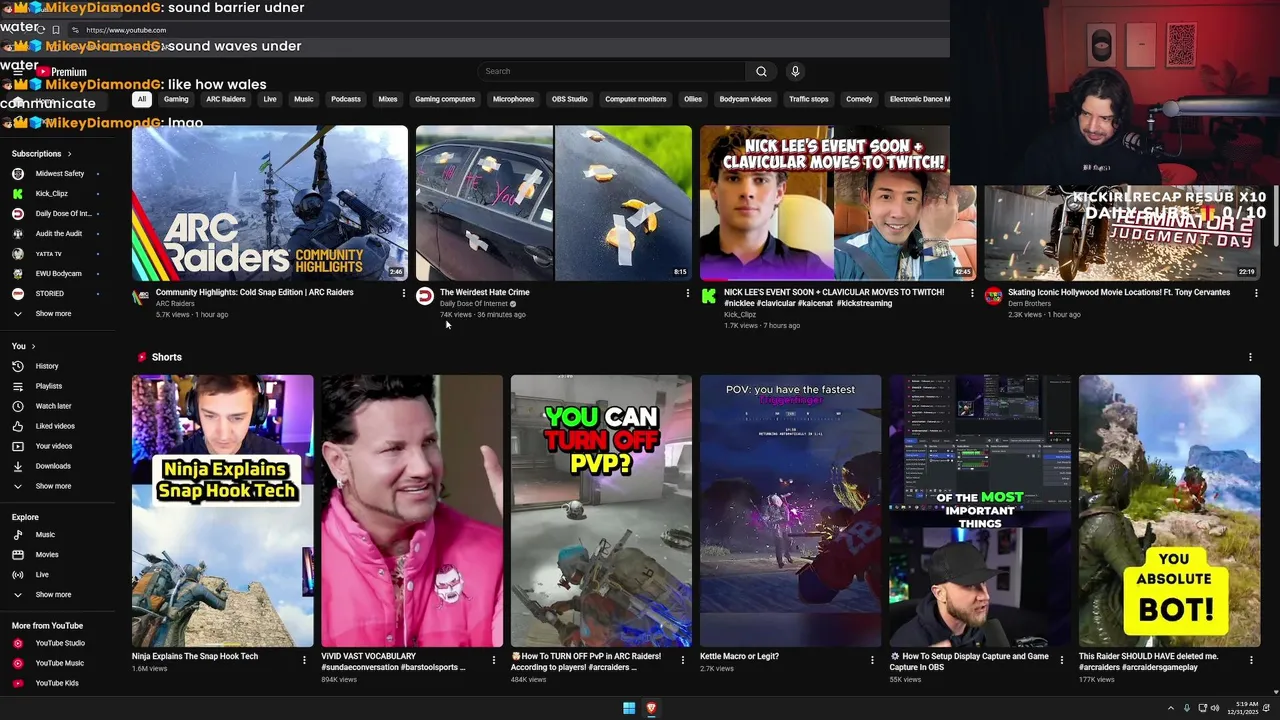The height and width of the screenshot is (720, 1280).
Task: Open the You section header
Action: click(x=23, y=346)
